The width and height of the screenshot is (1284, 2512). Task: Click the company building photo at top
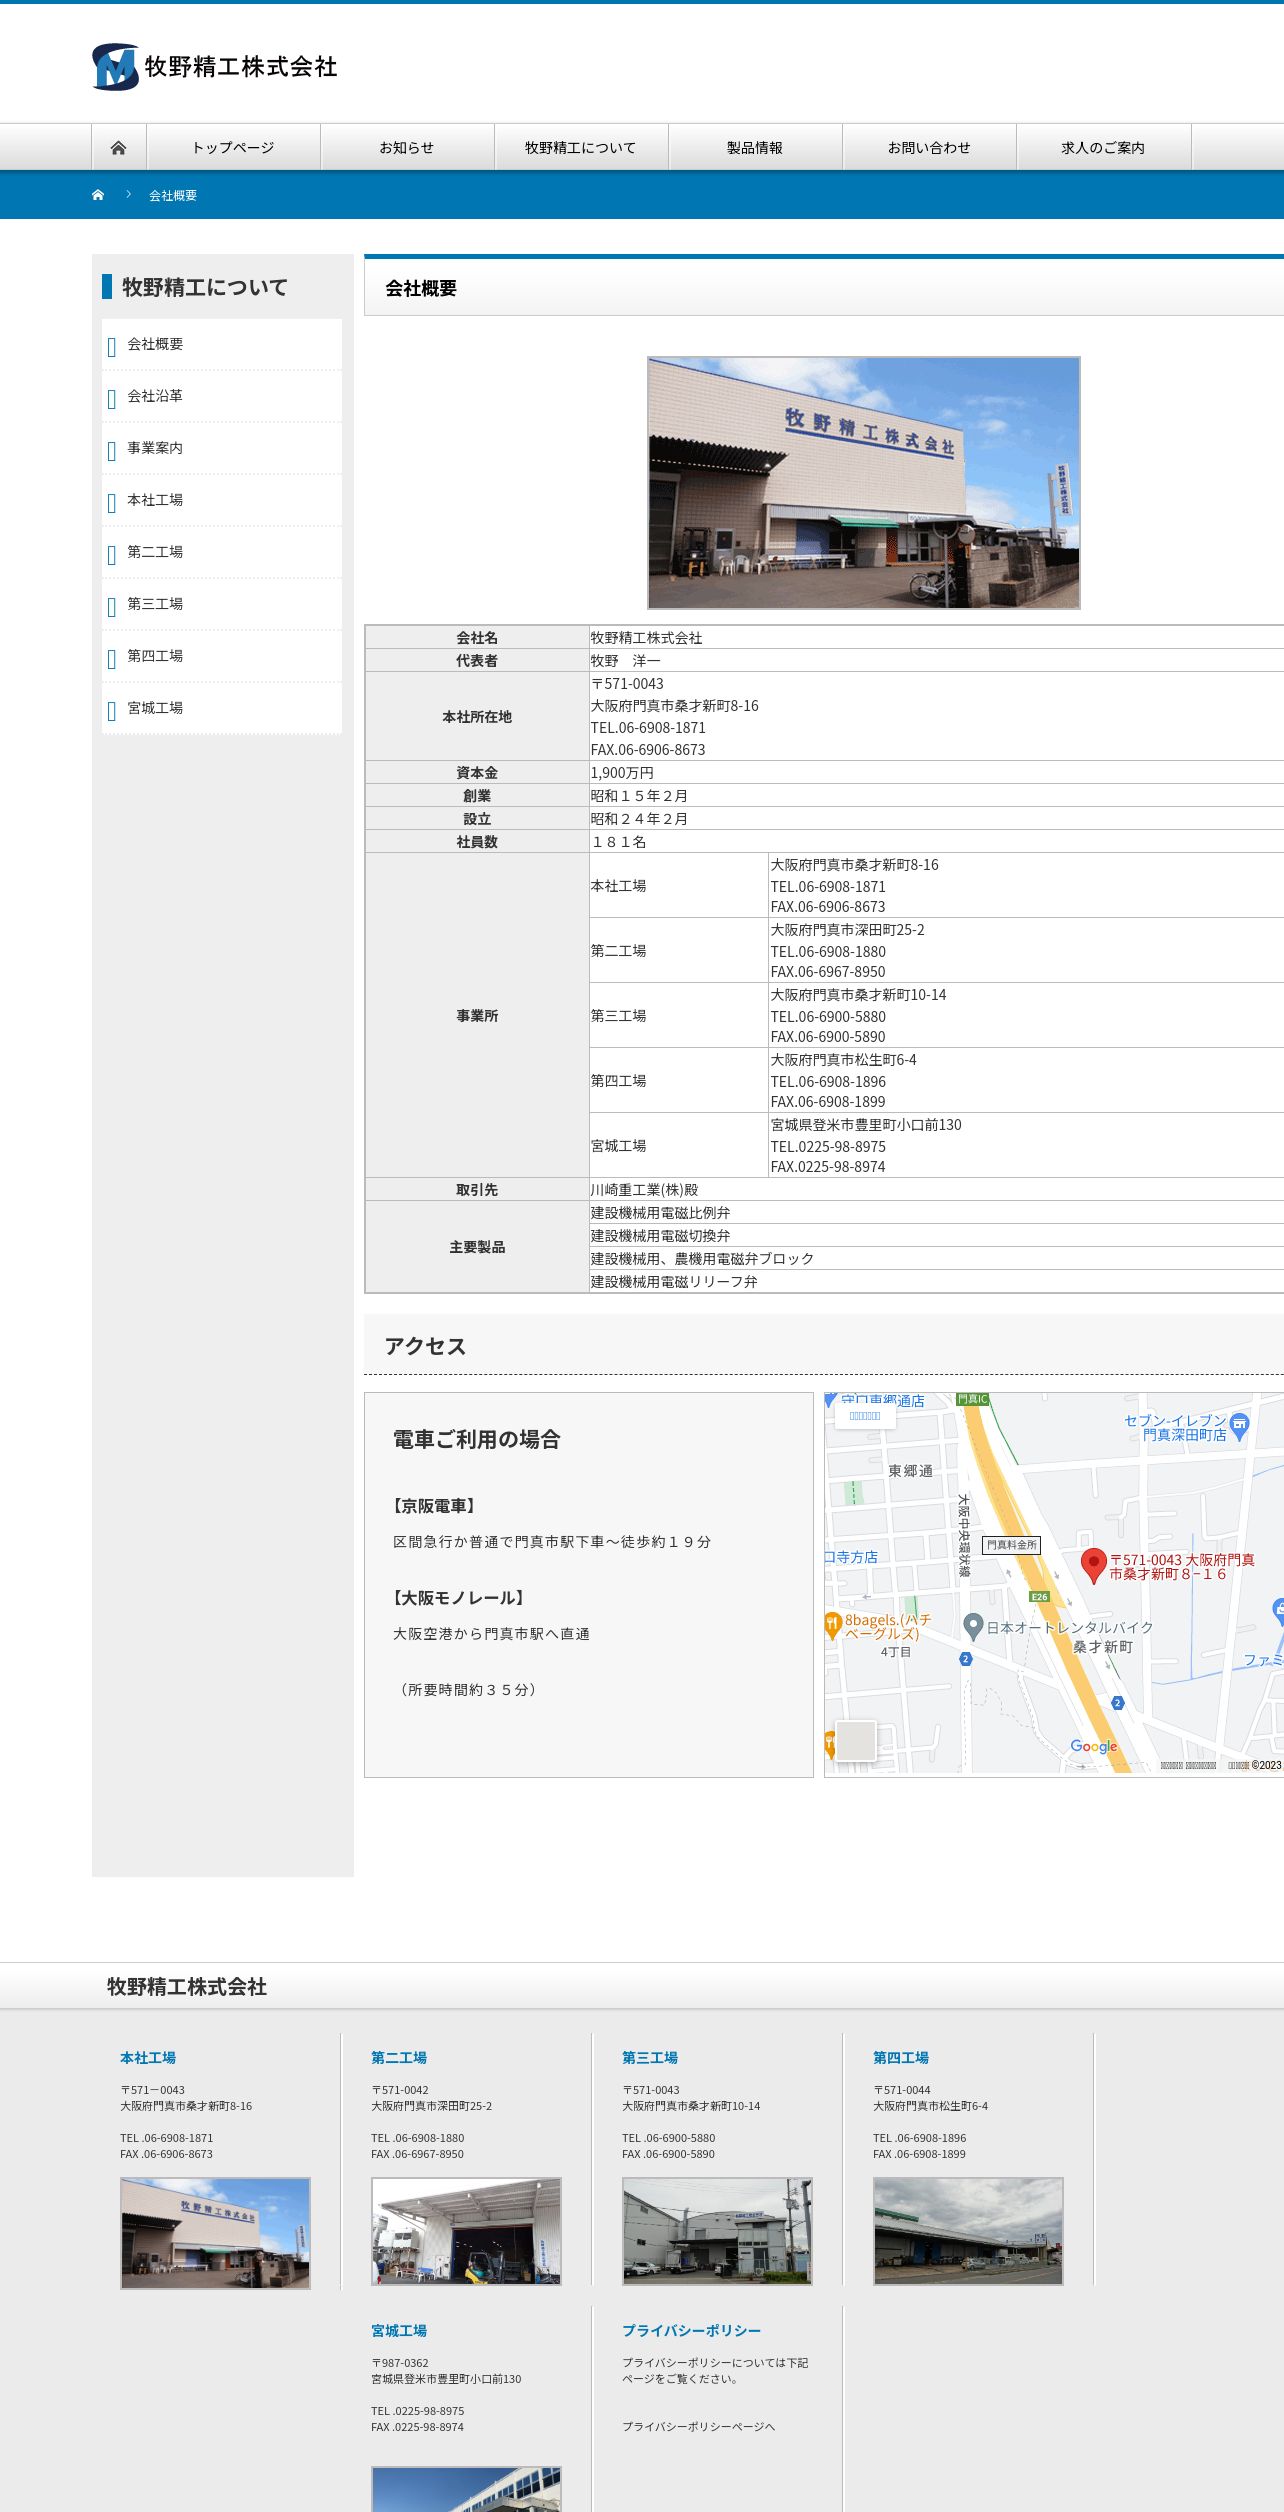click(x=864, y=483)
